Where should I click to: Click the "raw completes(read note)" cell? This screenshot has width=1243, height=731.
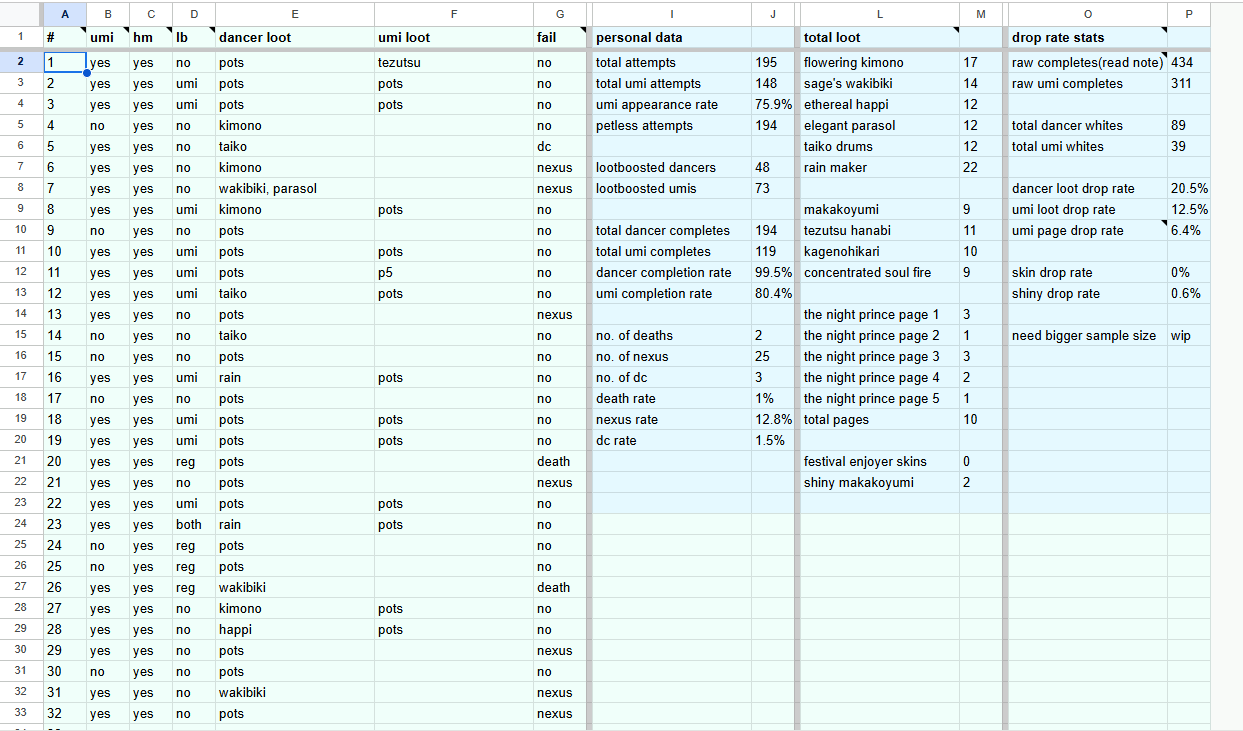(x=1087, y=63)
